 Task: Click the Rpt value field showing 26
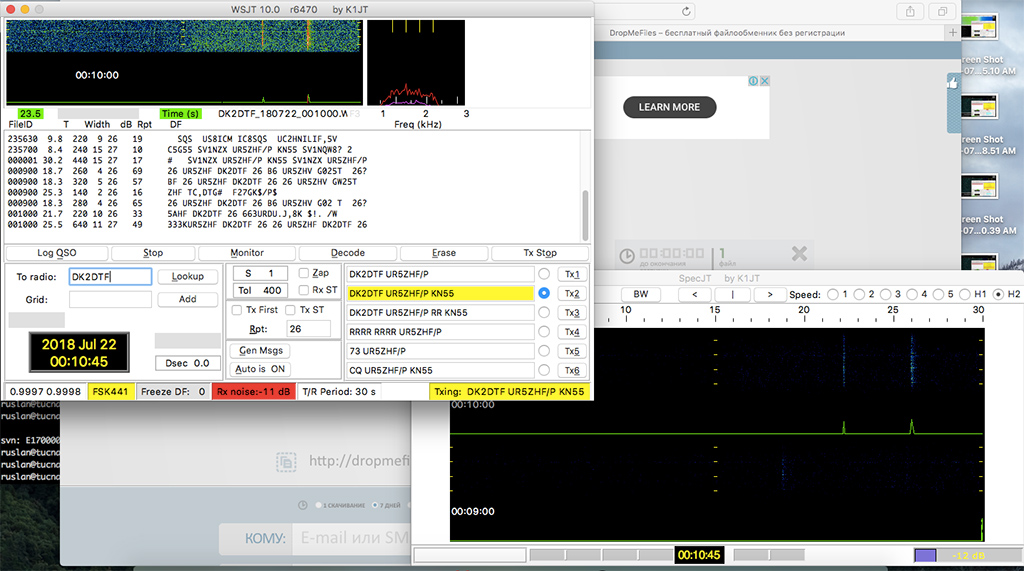(308, 329)
